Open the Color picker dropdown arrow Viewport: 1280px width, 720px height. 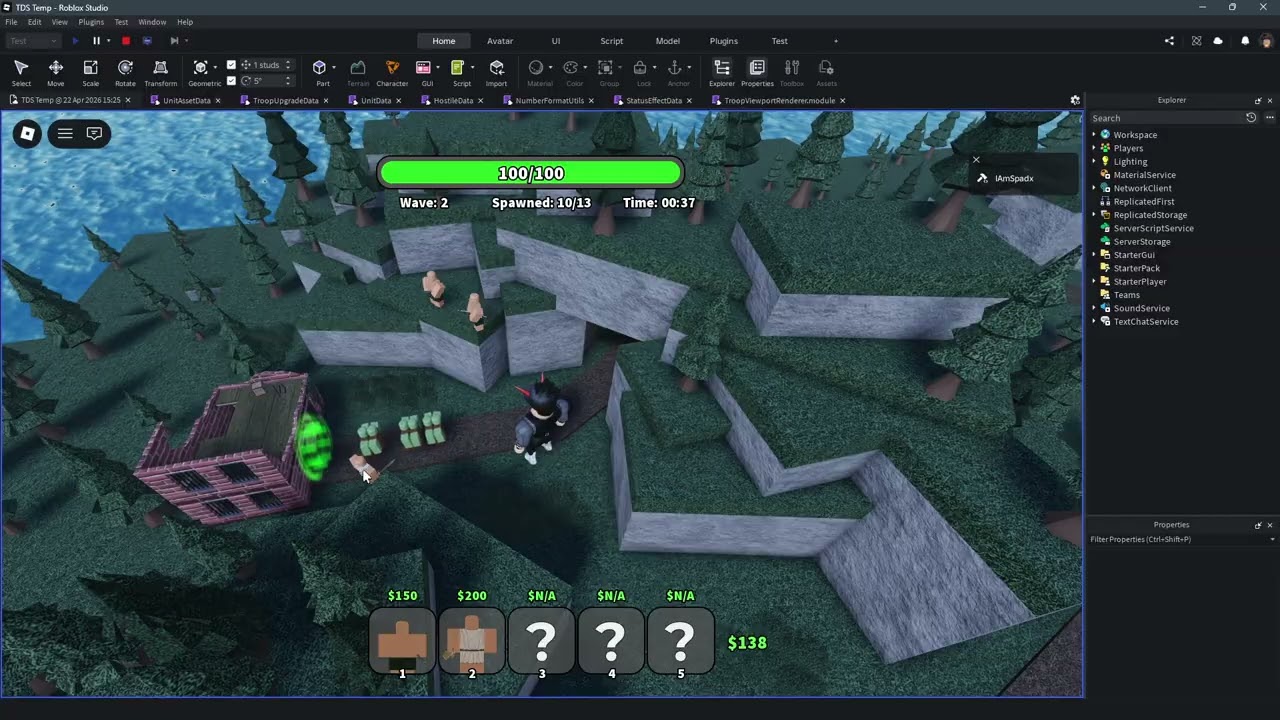pos(585,68)
